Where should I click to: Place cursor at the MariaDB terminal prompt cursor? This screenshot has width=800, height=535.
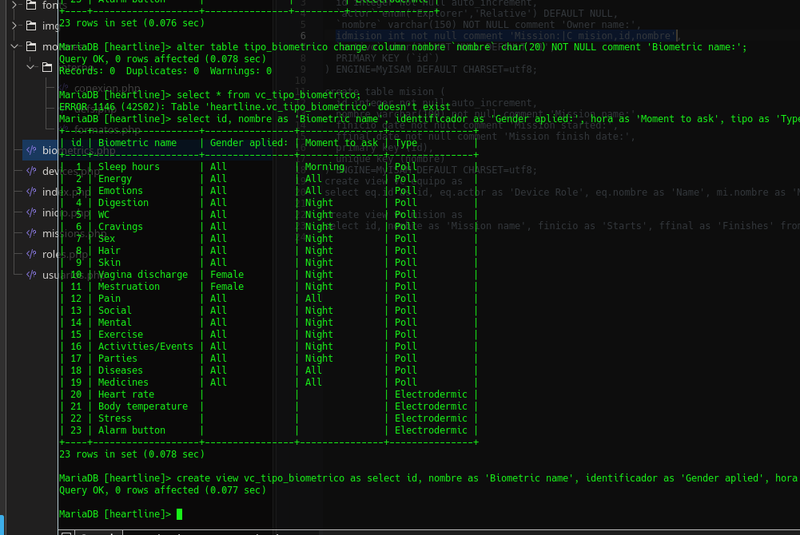(179, 514)
